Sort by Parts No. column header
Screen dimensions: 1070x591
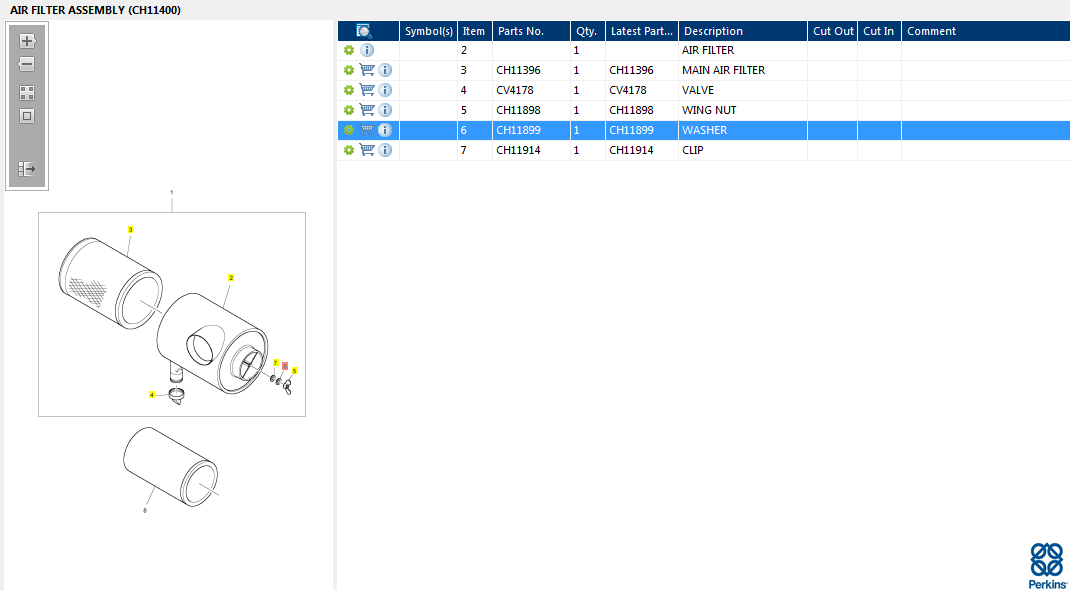532,31
